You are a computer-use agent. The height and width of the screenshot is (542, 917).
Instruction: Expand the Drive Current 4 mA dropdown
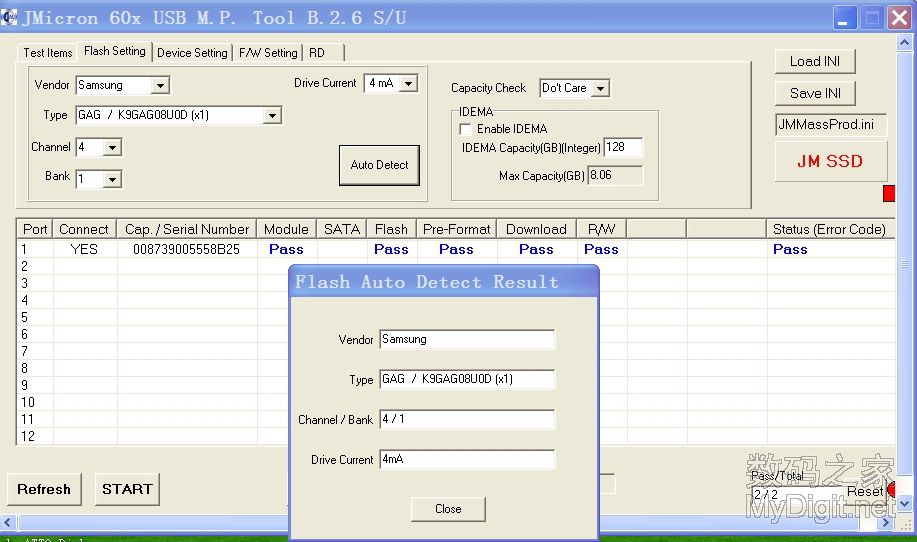[409, 84]
